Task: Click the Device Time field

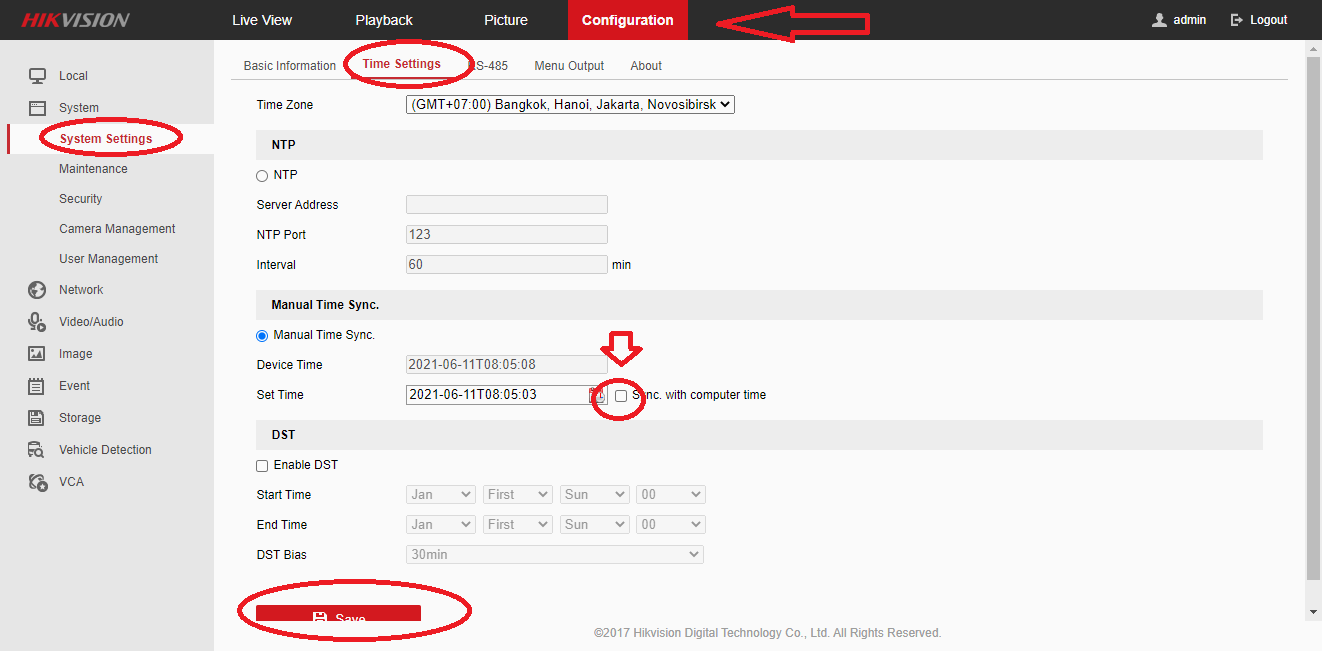Action: (507, 365)
